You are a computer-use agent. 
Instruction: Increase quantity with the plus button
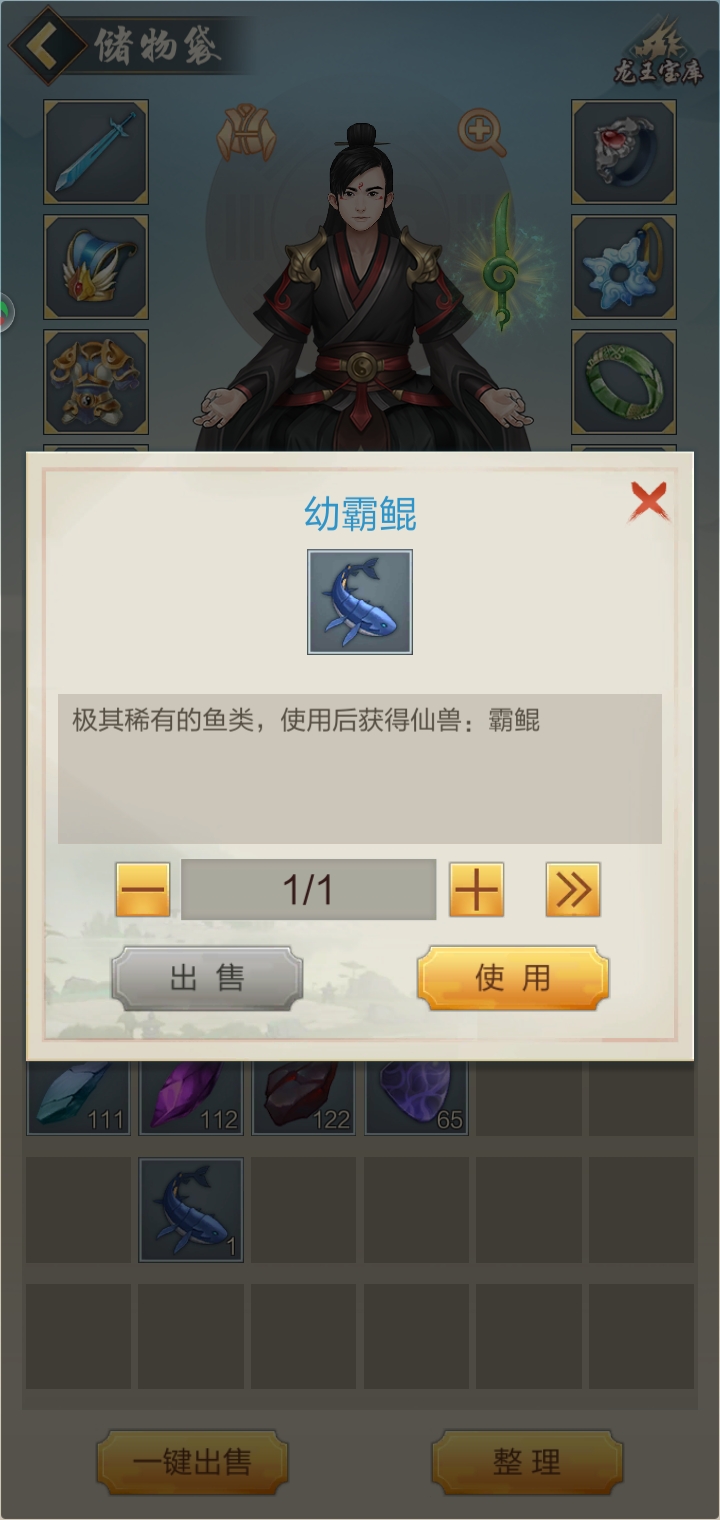click(476, 889)
